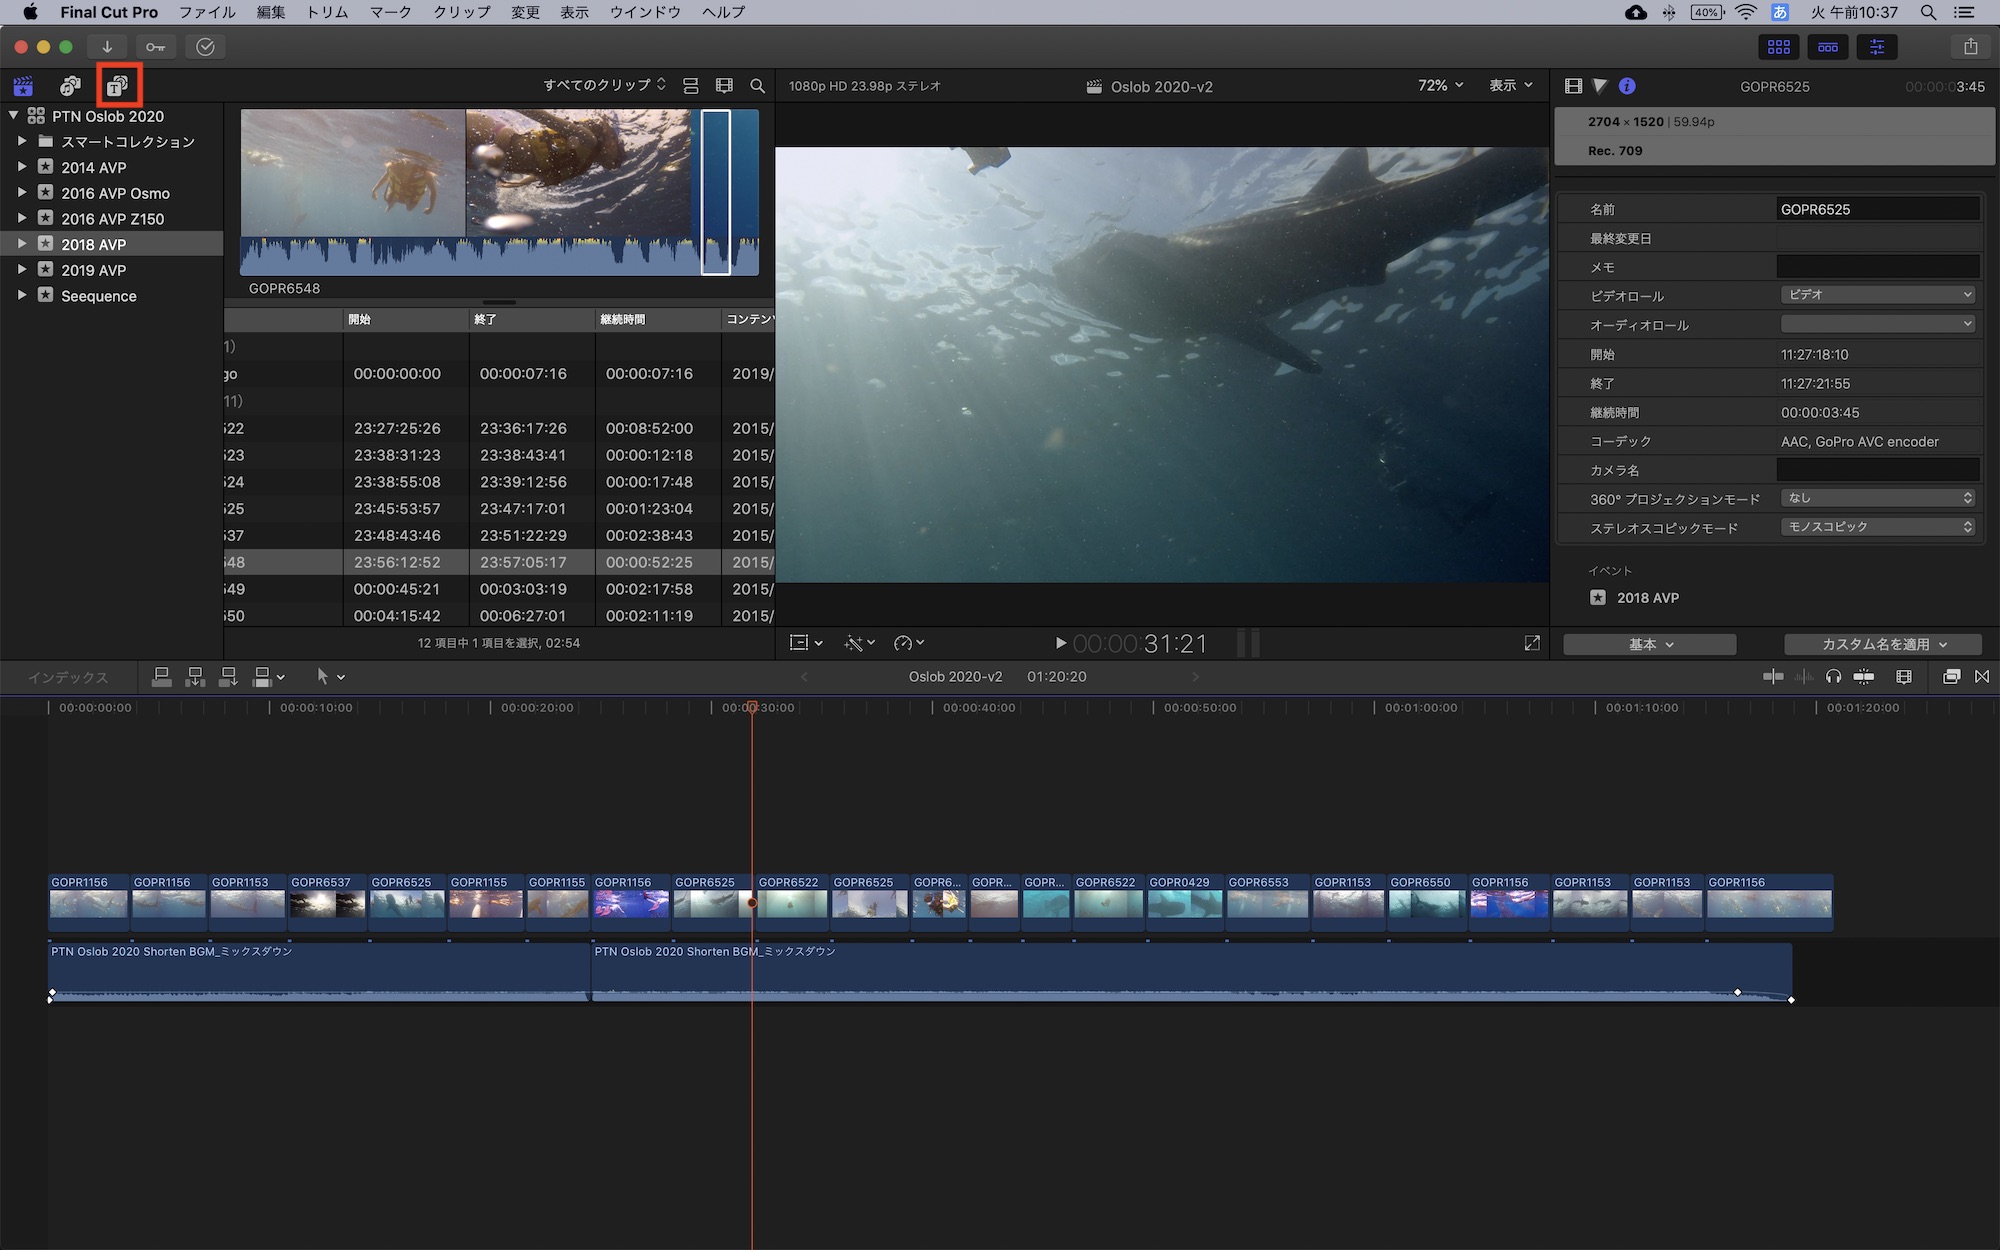Click the Import Media arrow icon

[x=107, y=47]
